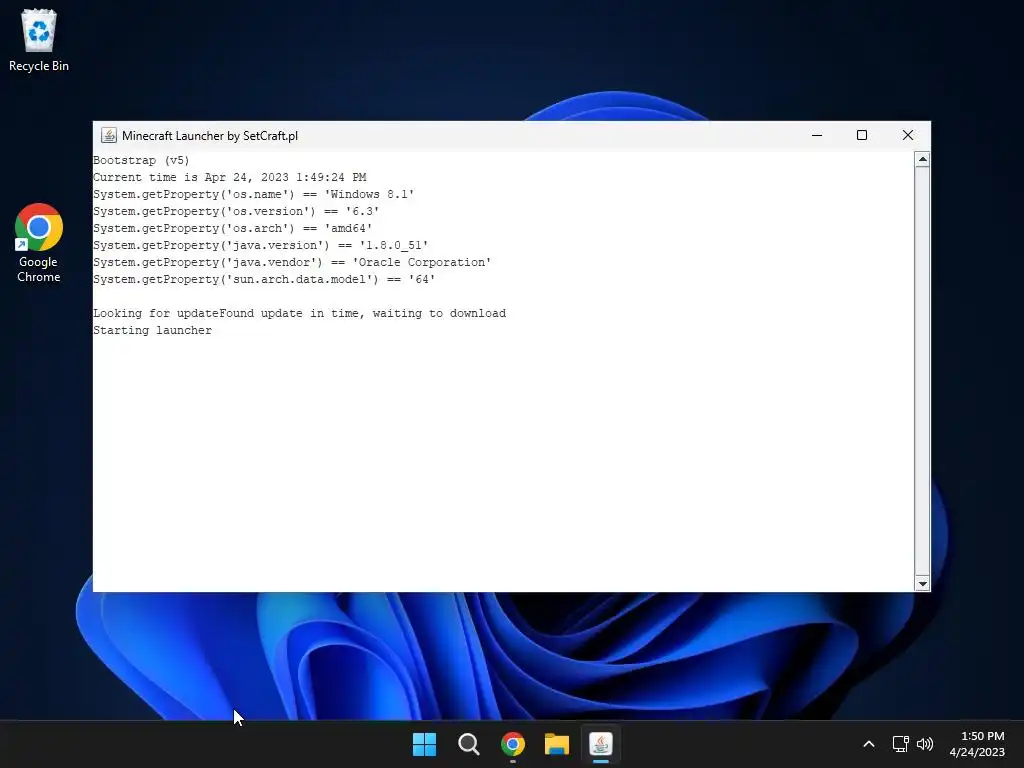The width and height of the screenshot is (1024, 768).
Task: Click the os.name 'Windows 8.1' line
Action: click(x=253, y=195)
